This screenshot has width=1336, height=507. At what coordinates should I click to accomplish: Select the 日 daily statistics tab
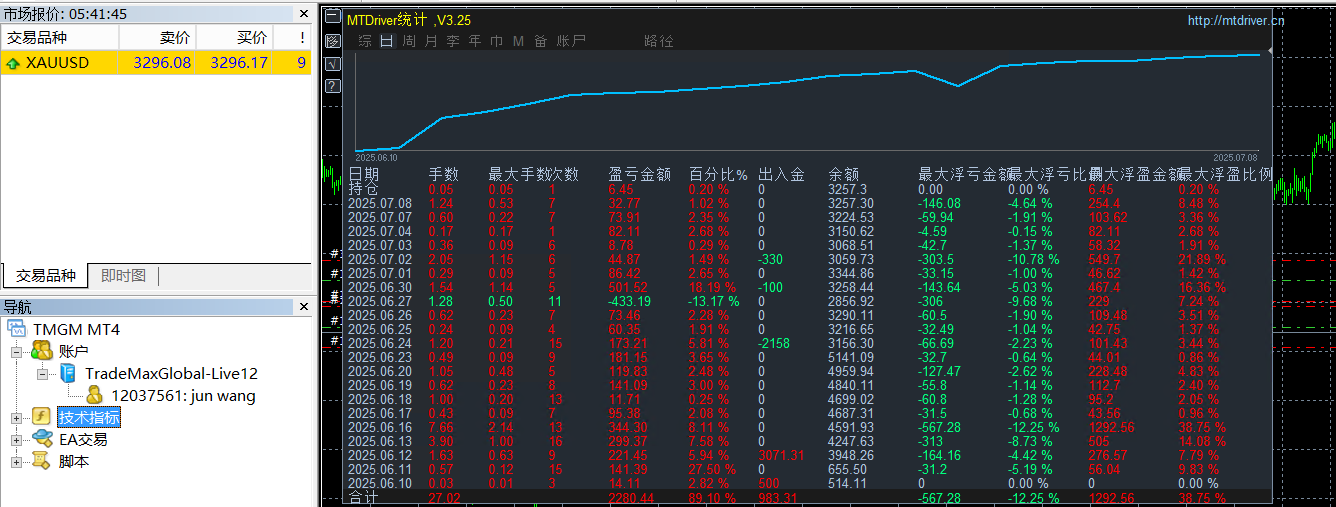387,41
